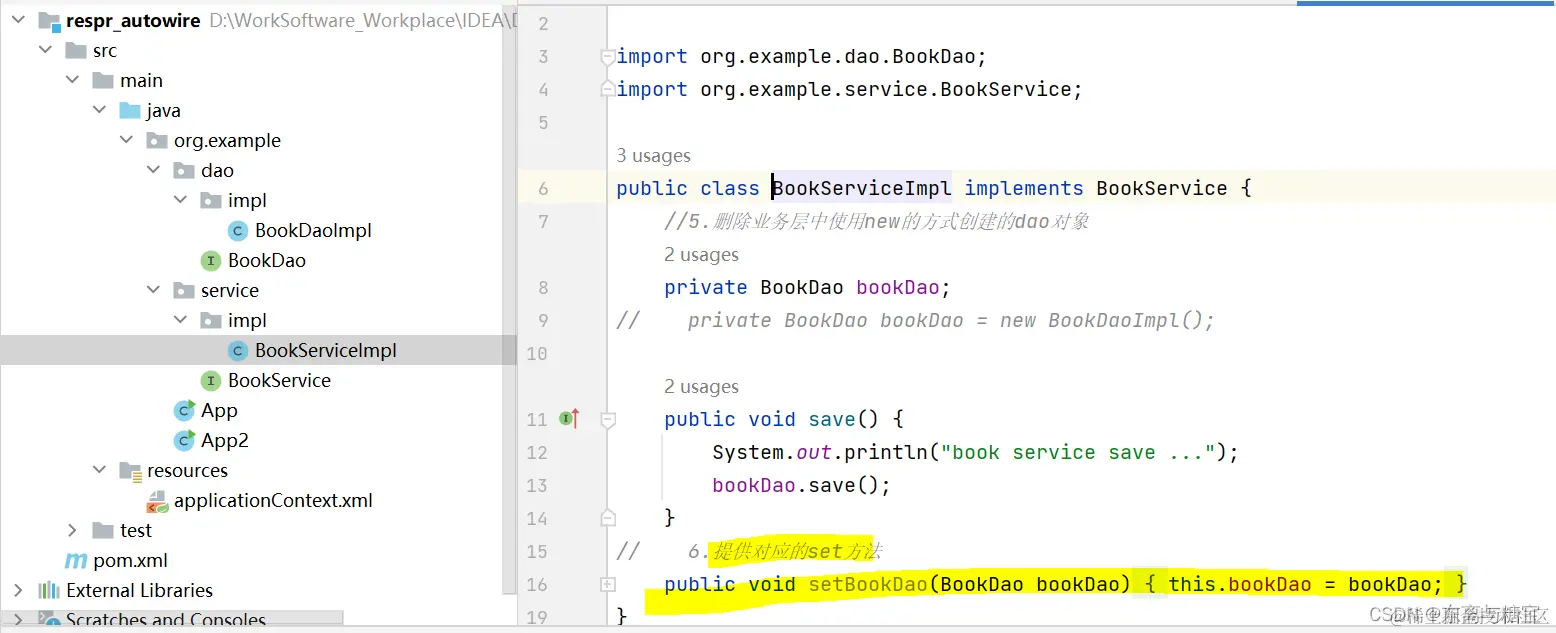Click the src folder icon
The image size is (1556, 633).
pyautogui.click(x=76, y=50)
